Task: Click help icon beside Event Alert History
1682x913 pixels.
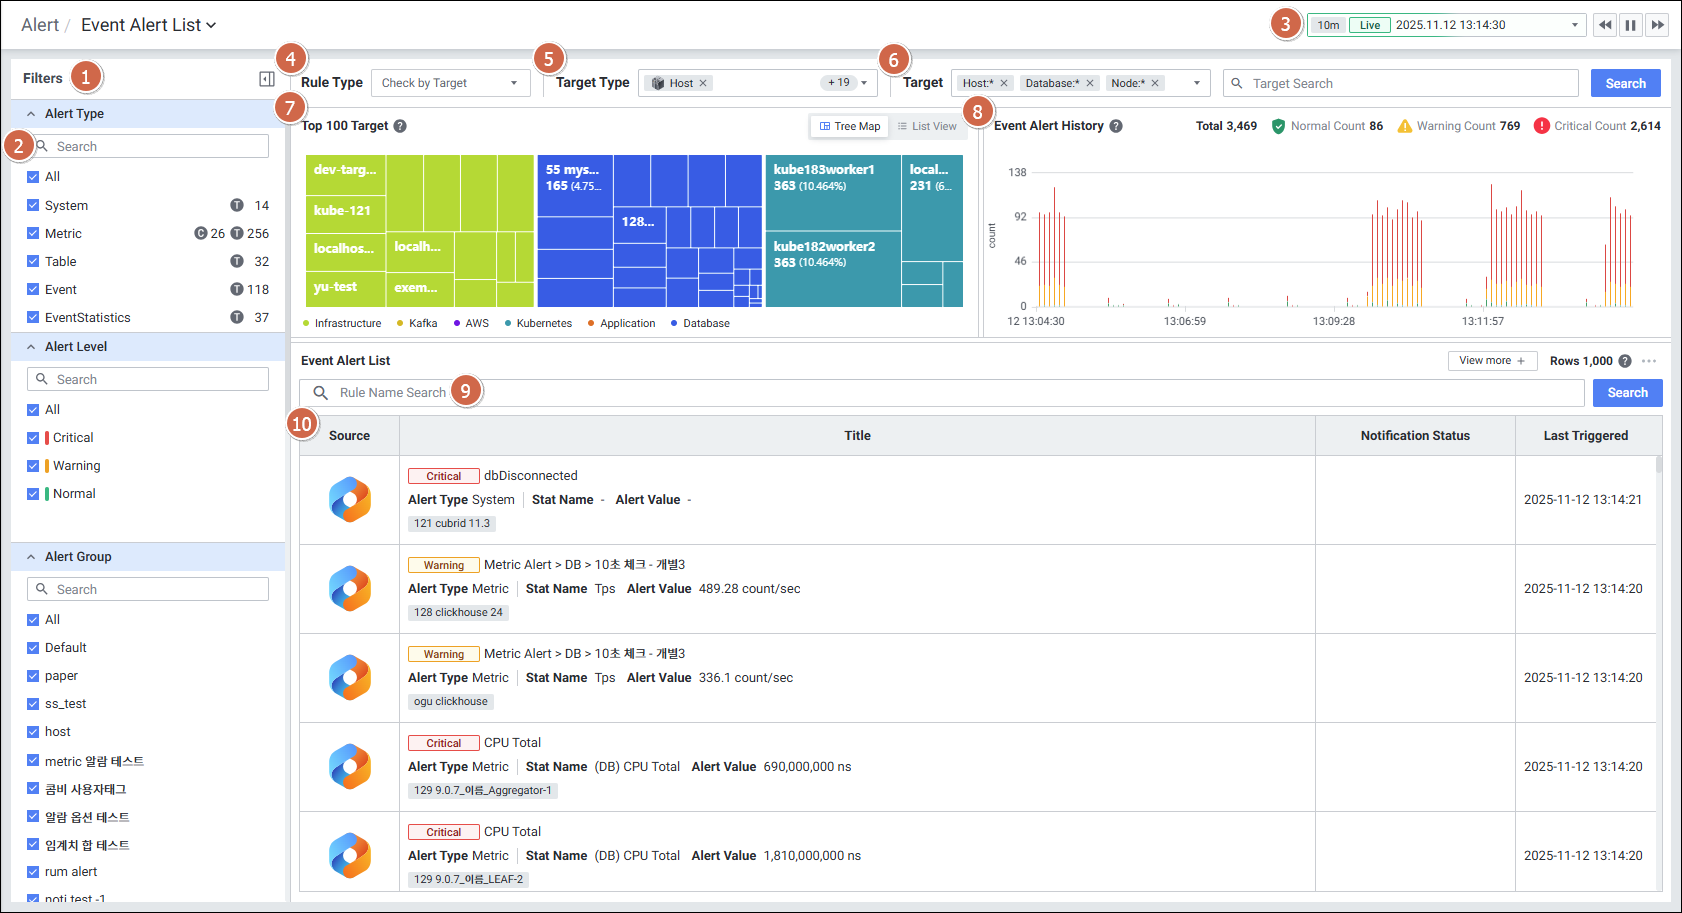Action: [x=1116, y=126]
